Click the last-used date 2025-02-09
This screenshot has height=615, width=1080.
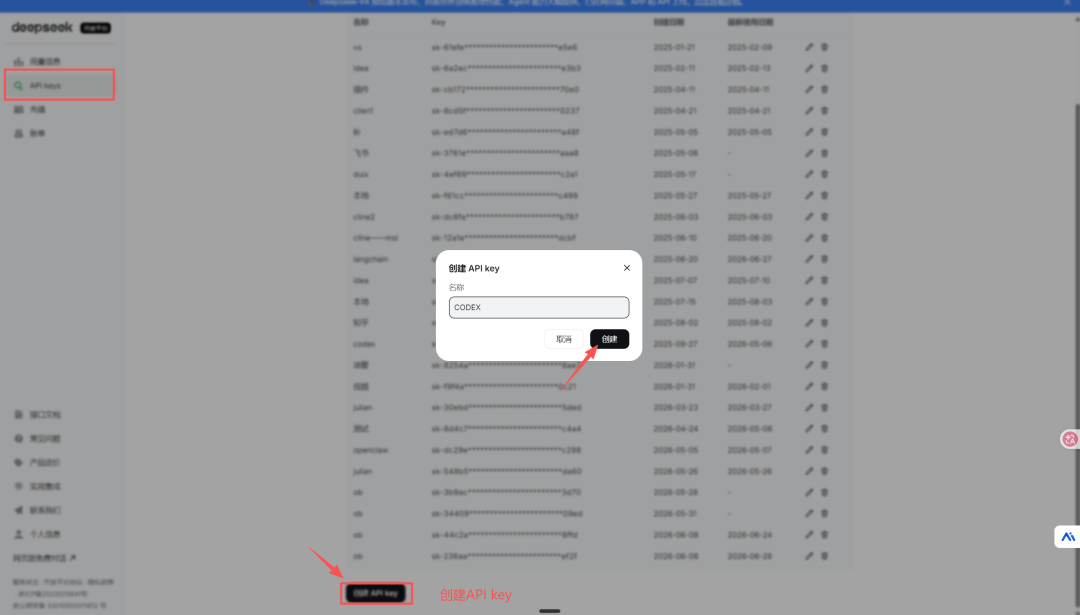(x=749, y=47)
